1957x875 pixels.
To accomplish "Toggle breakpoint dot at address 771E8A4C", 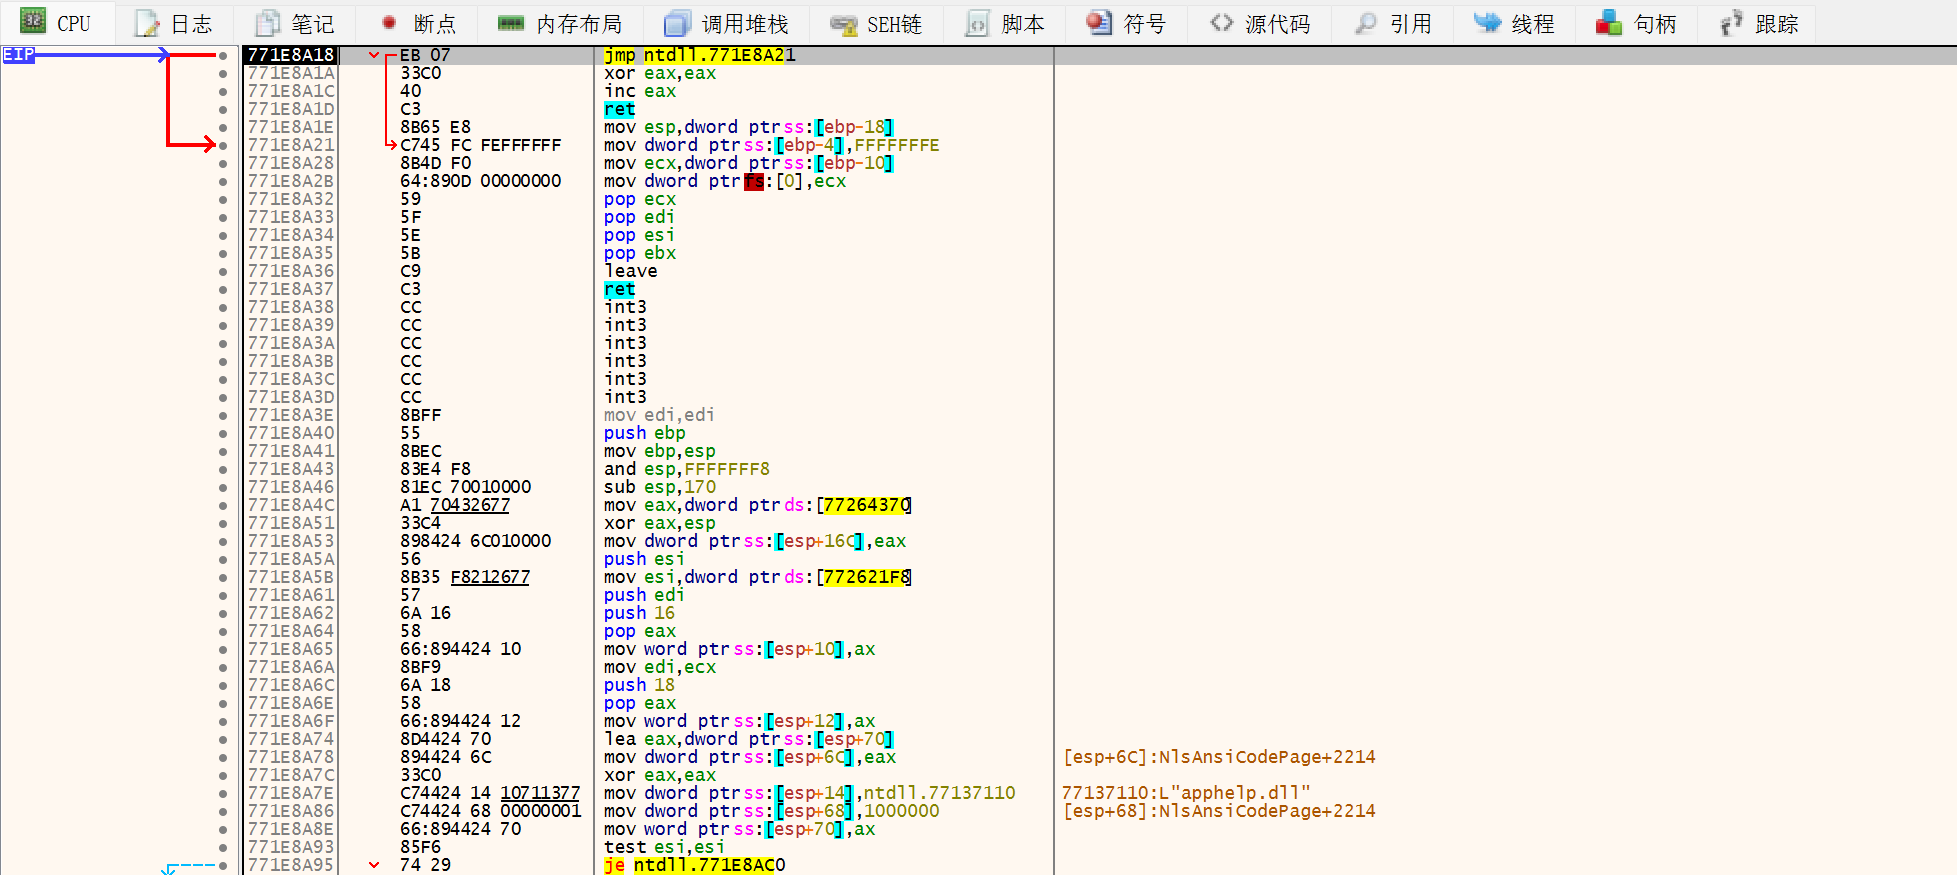I will (223, 505).
